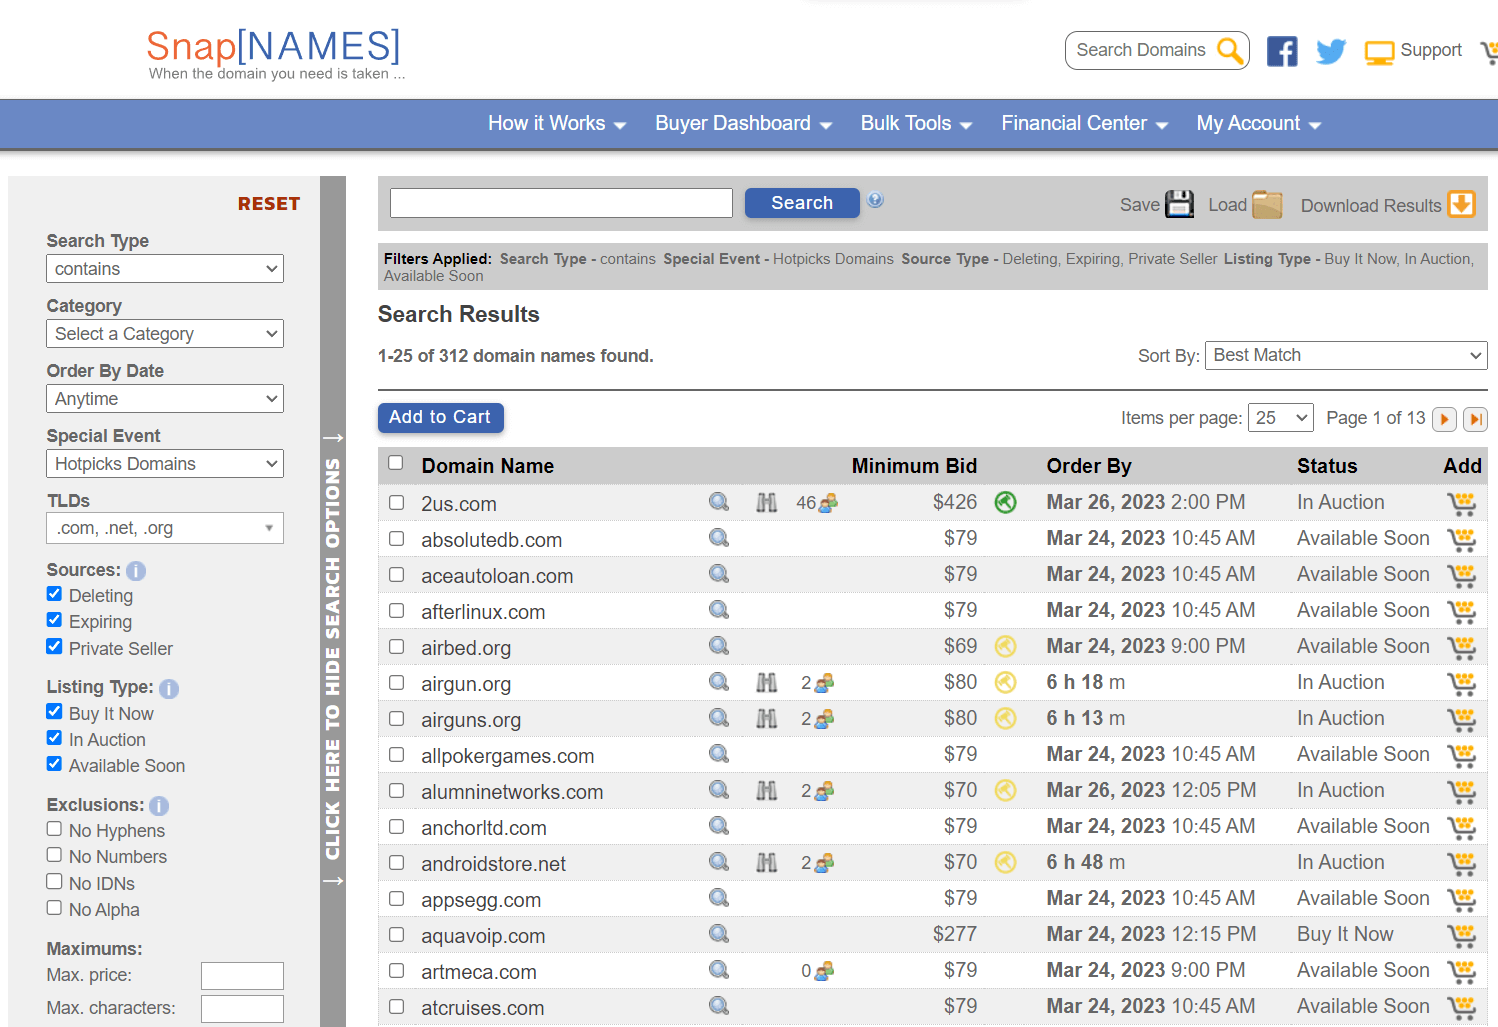1498x1027 pixels.
Task: Expand the Special Event dropdown
Action: [165, 464]
